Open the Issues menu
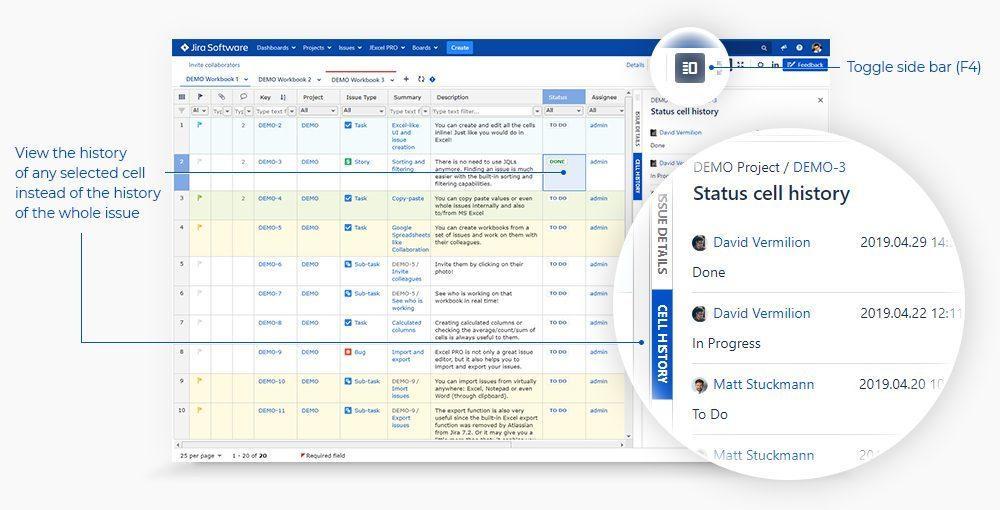Viewport: 1000px width, 510px height. click(x=350, y=48)
